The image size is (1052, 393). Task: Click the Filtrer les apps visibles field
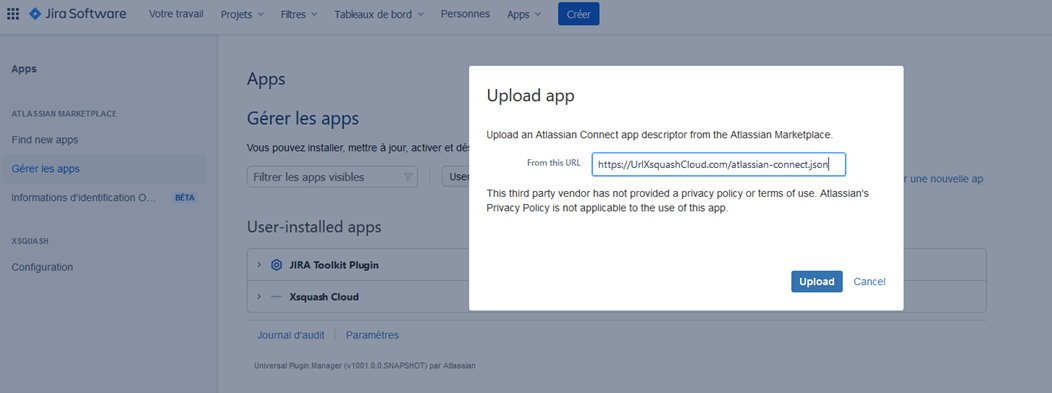tap(332, 177)
